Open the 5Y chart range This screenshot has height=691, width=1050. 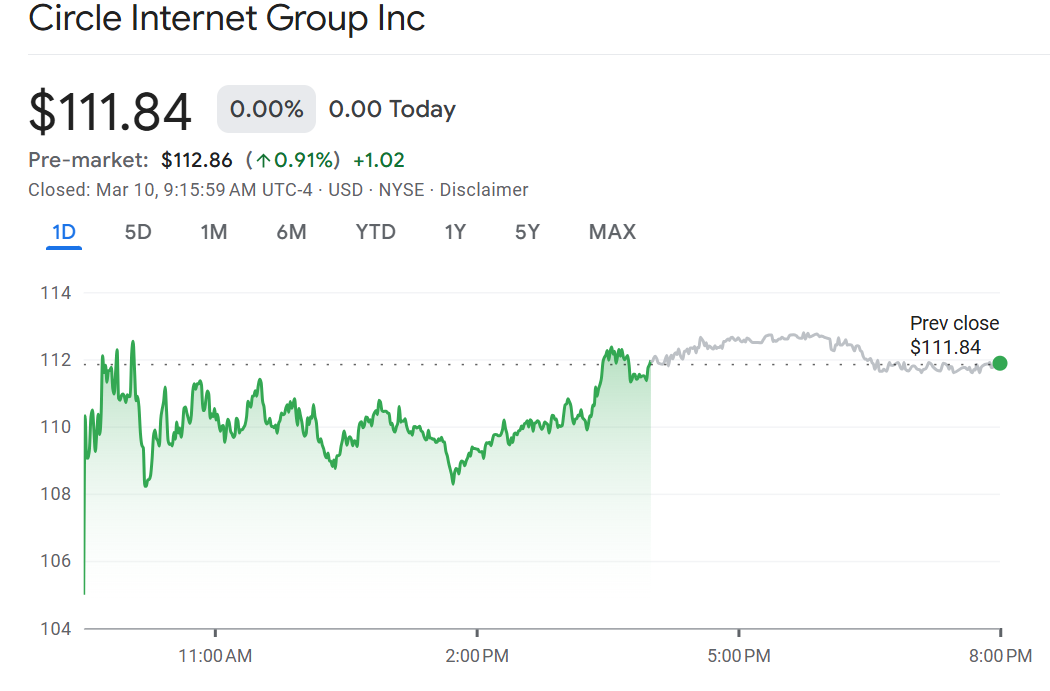(527, 231)
